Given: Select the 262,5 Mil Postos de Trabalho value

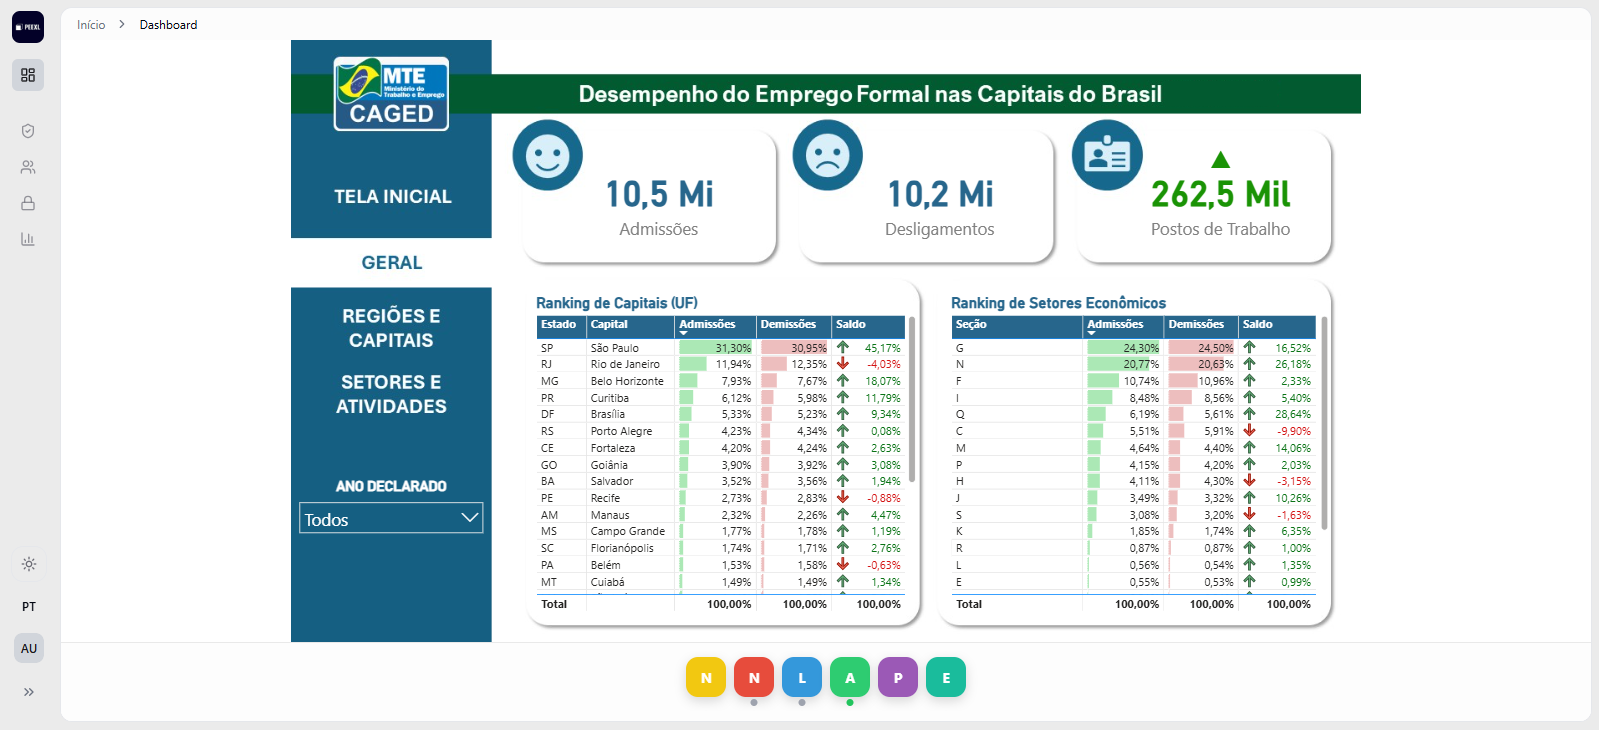Looking at the screenshot, I should 1220,194.
